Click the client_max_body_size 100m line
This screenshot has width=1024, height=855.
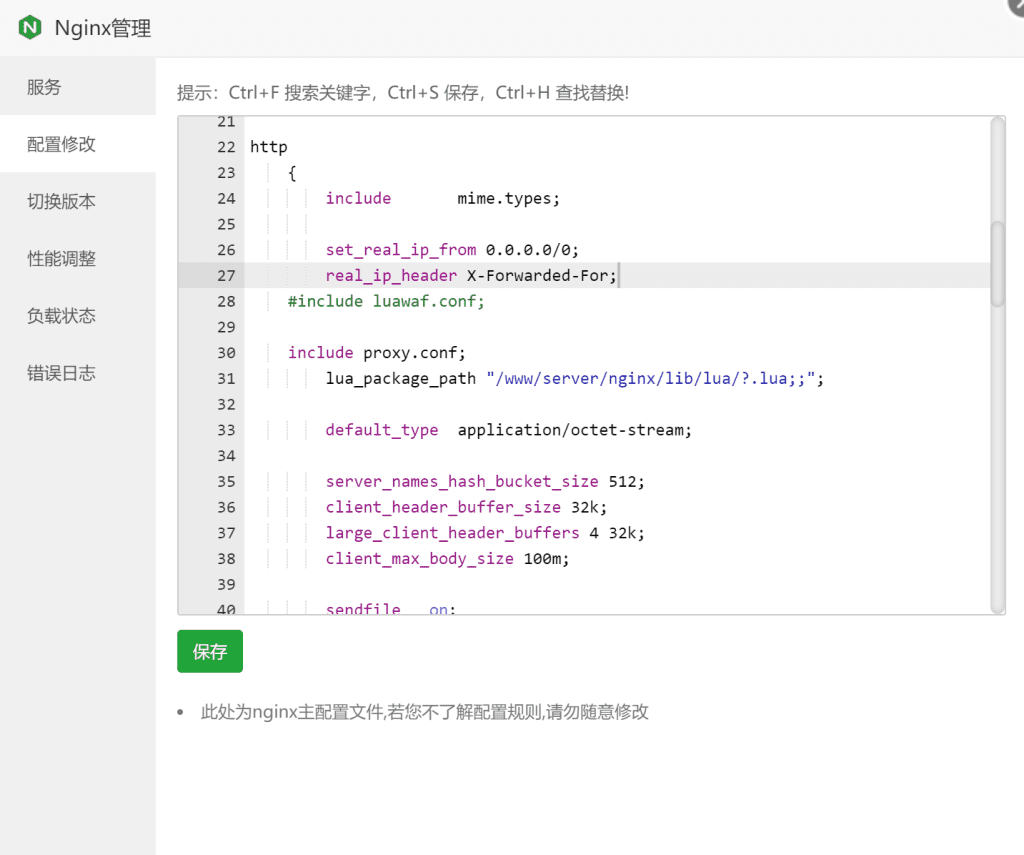tap(446, 559)
